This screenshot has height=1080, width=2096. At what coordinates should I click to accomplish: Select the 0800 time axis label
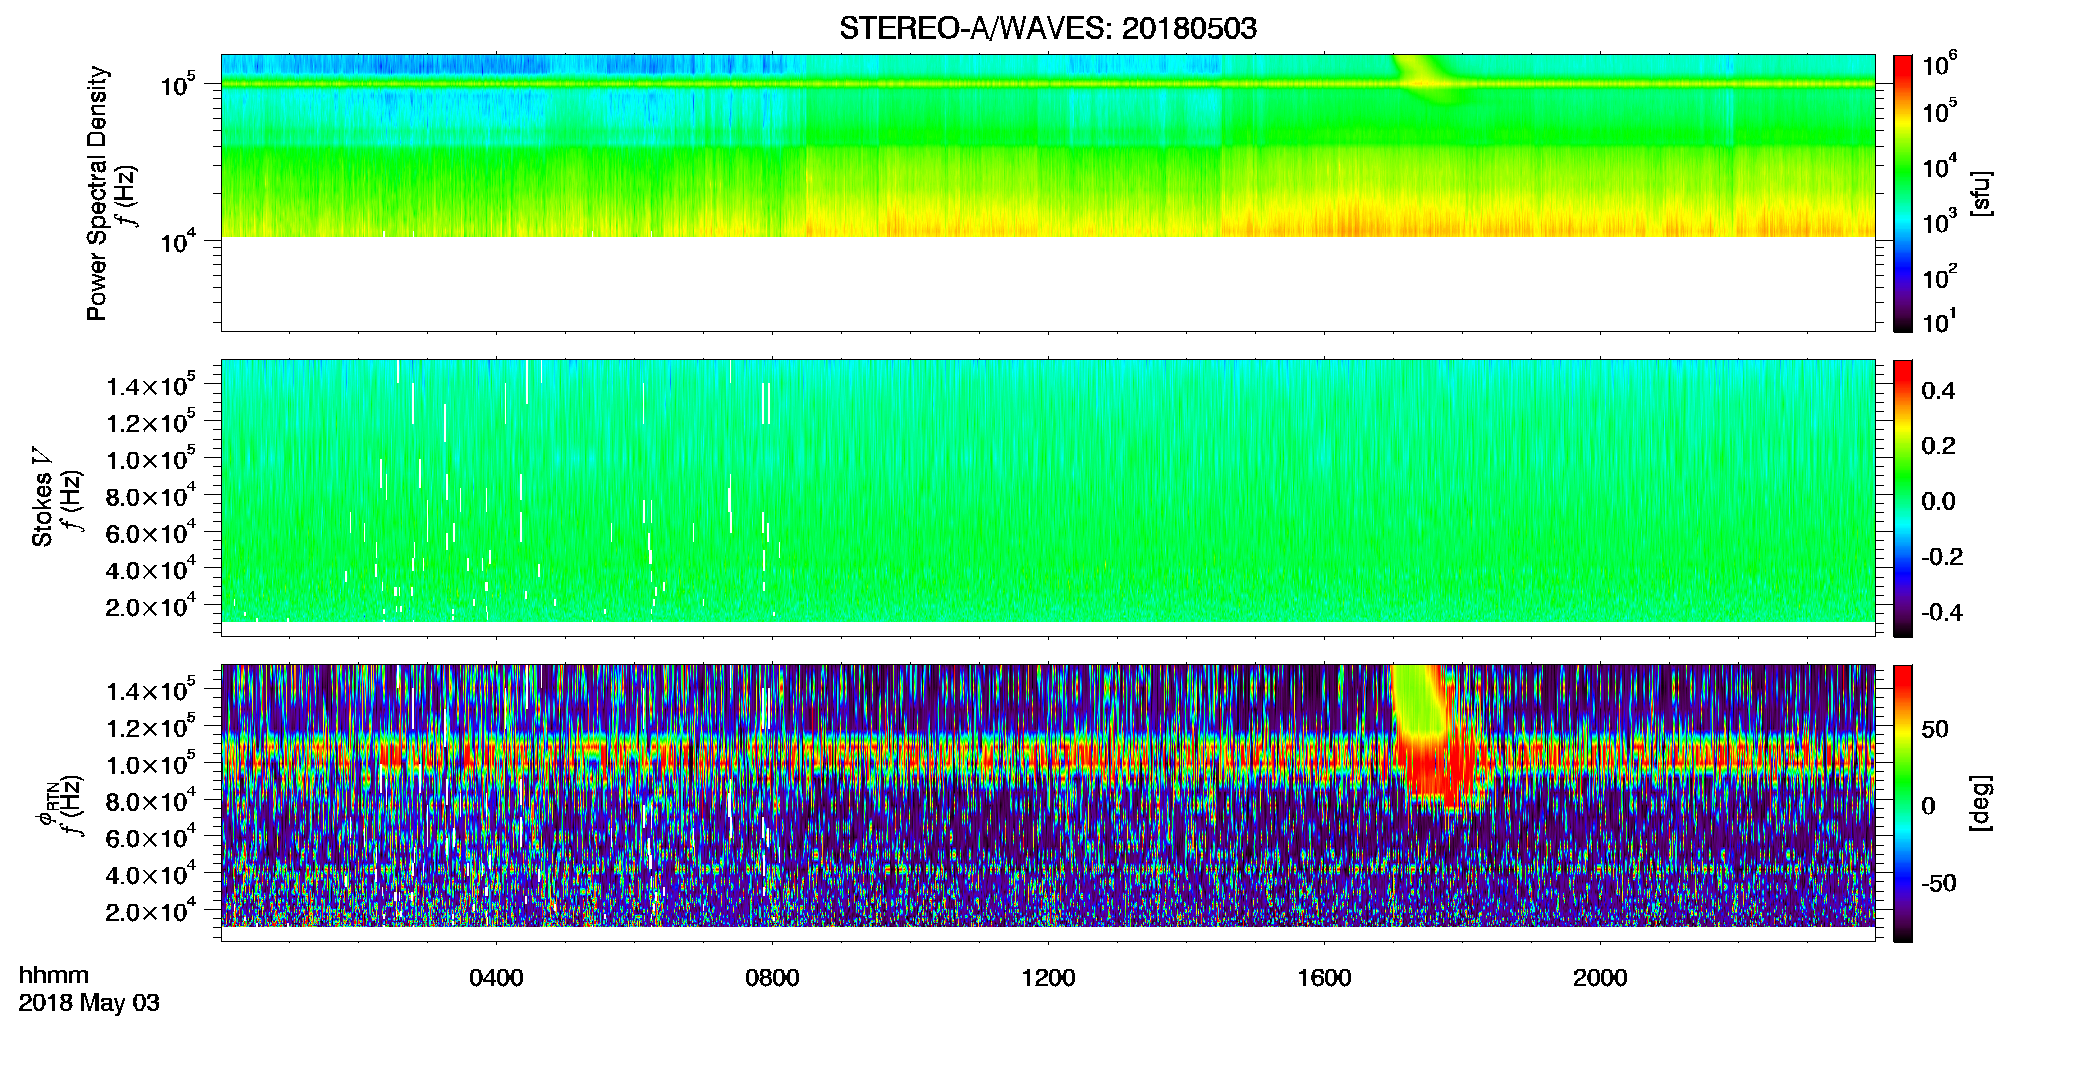pos(772,978)
